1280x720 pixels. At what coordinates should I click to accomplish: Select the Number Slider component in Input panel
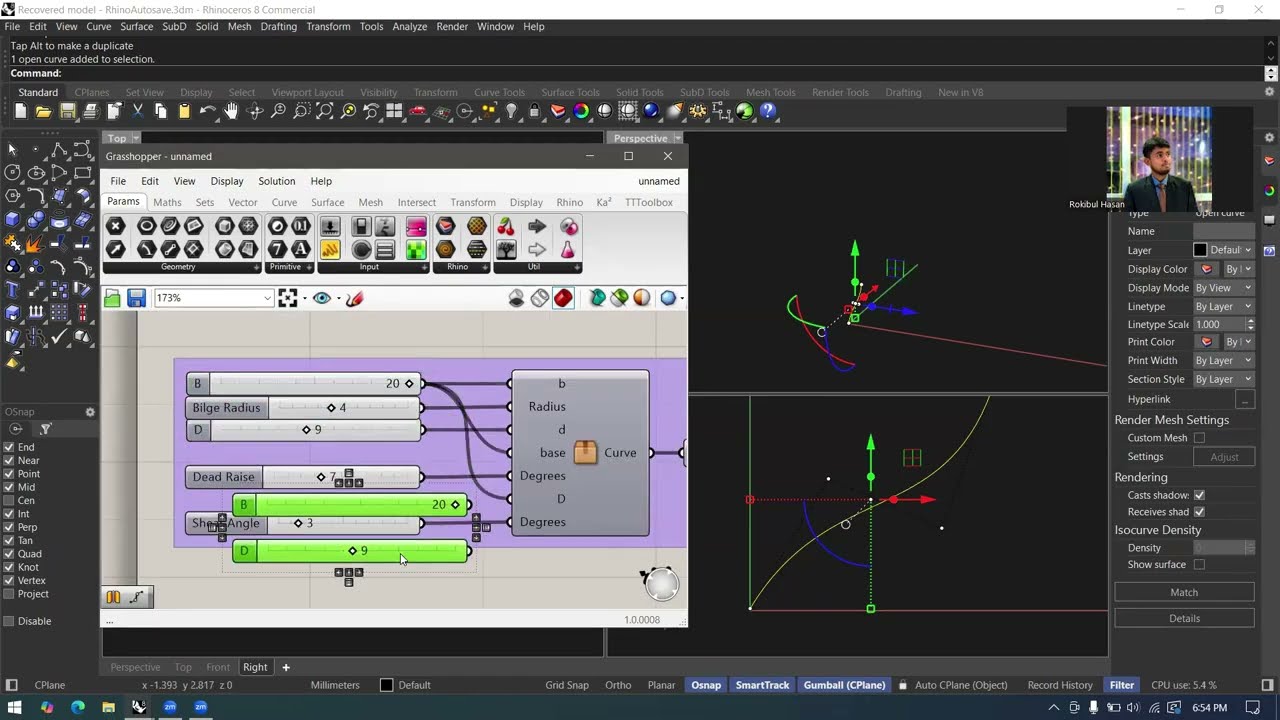[x=330, y=227]
